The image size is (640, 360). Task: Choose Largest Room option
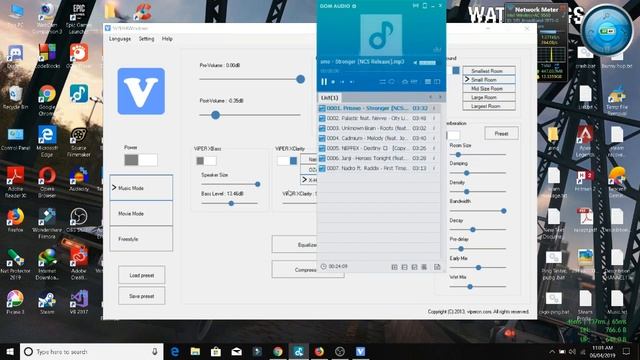click(489, 106)
